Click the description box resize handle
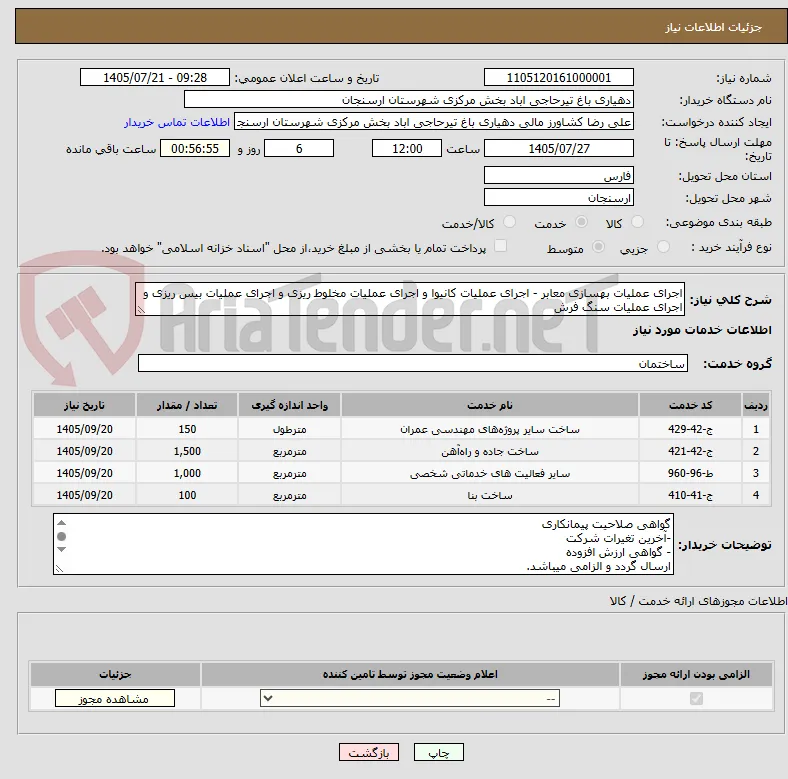 coord(141,310)
